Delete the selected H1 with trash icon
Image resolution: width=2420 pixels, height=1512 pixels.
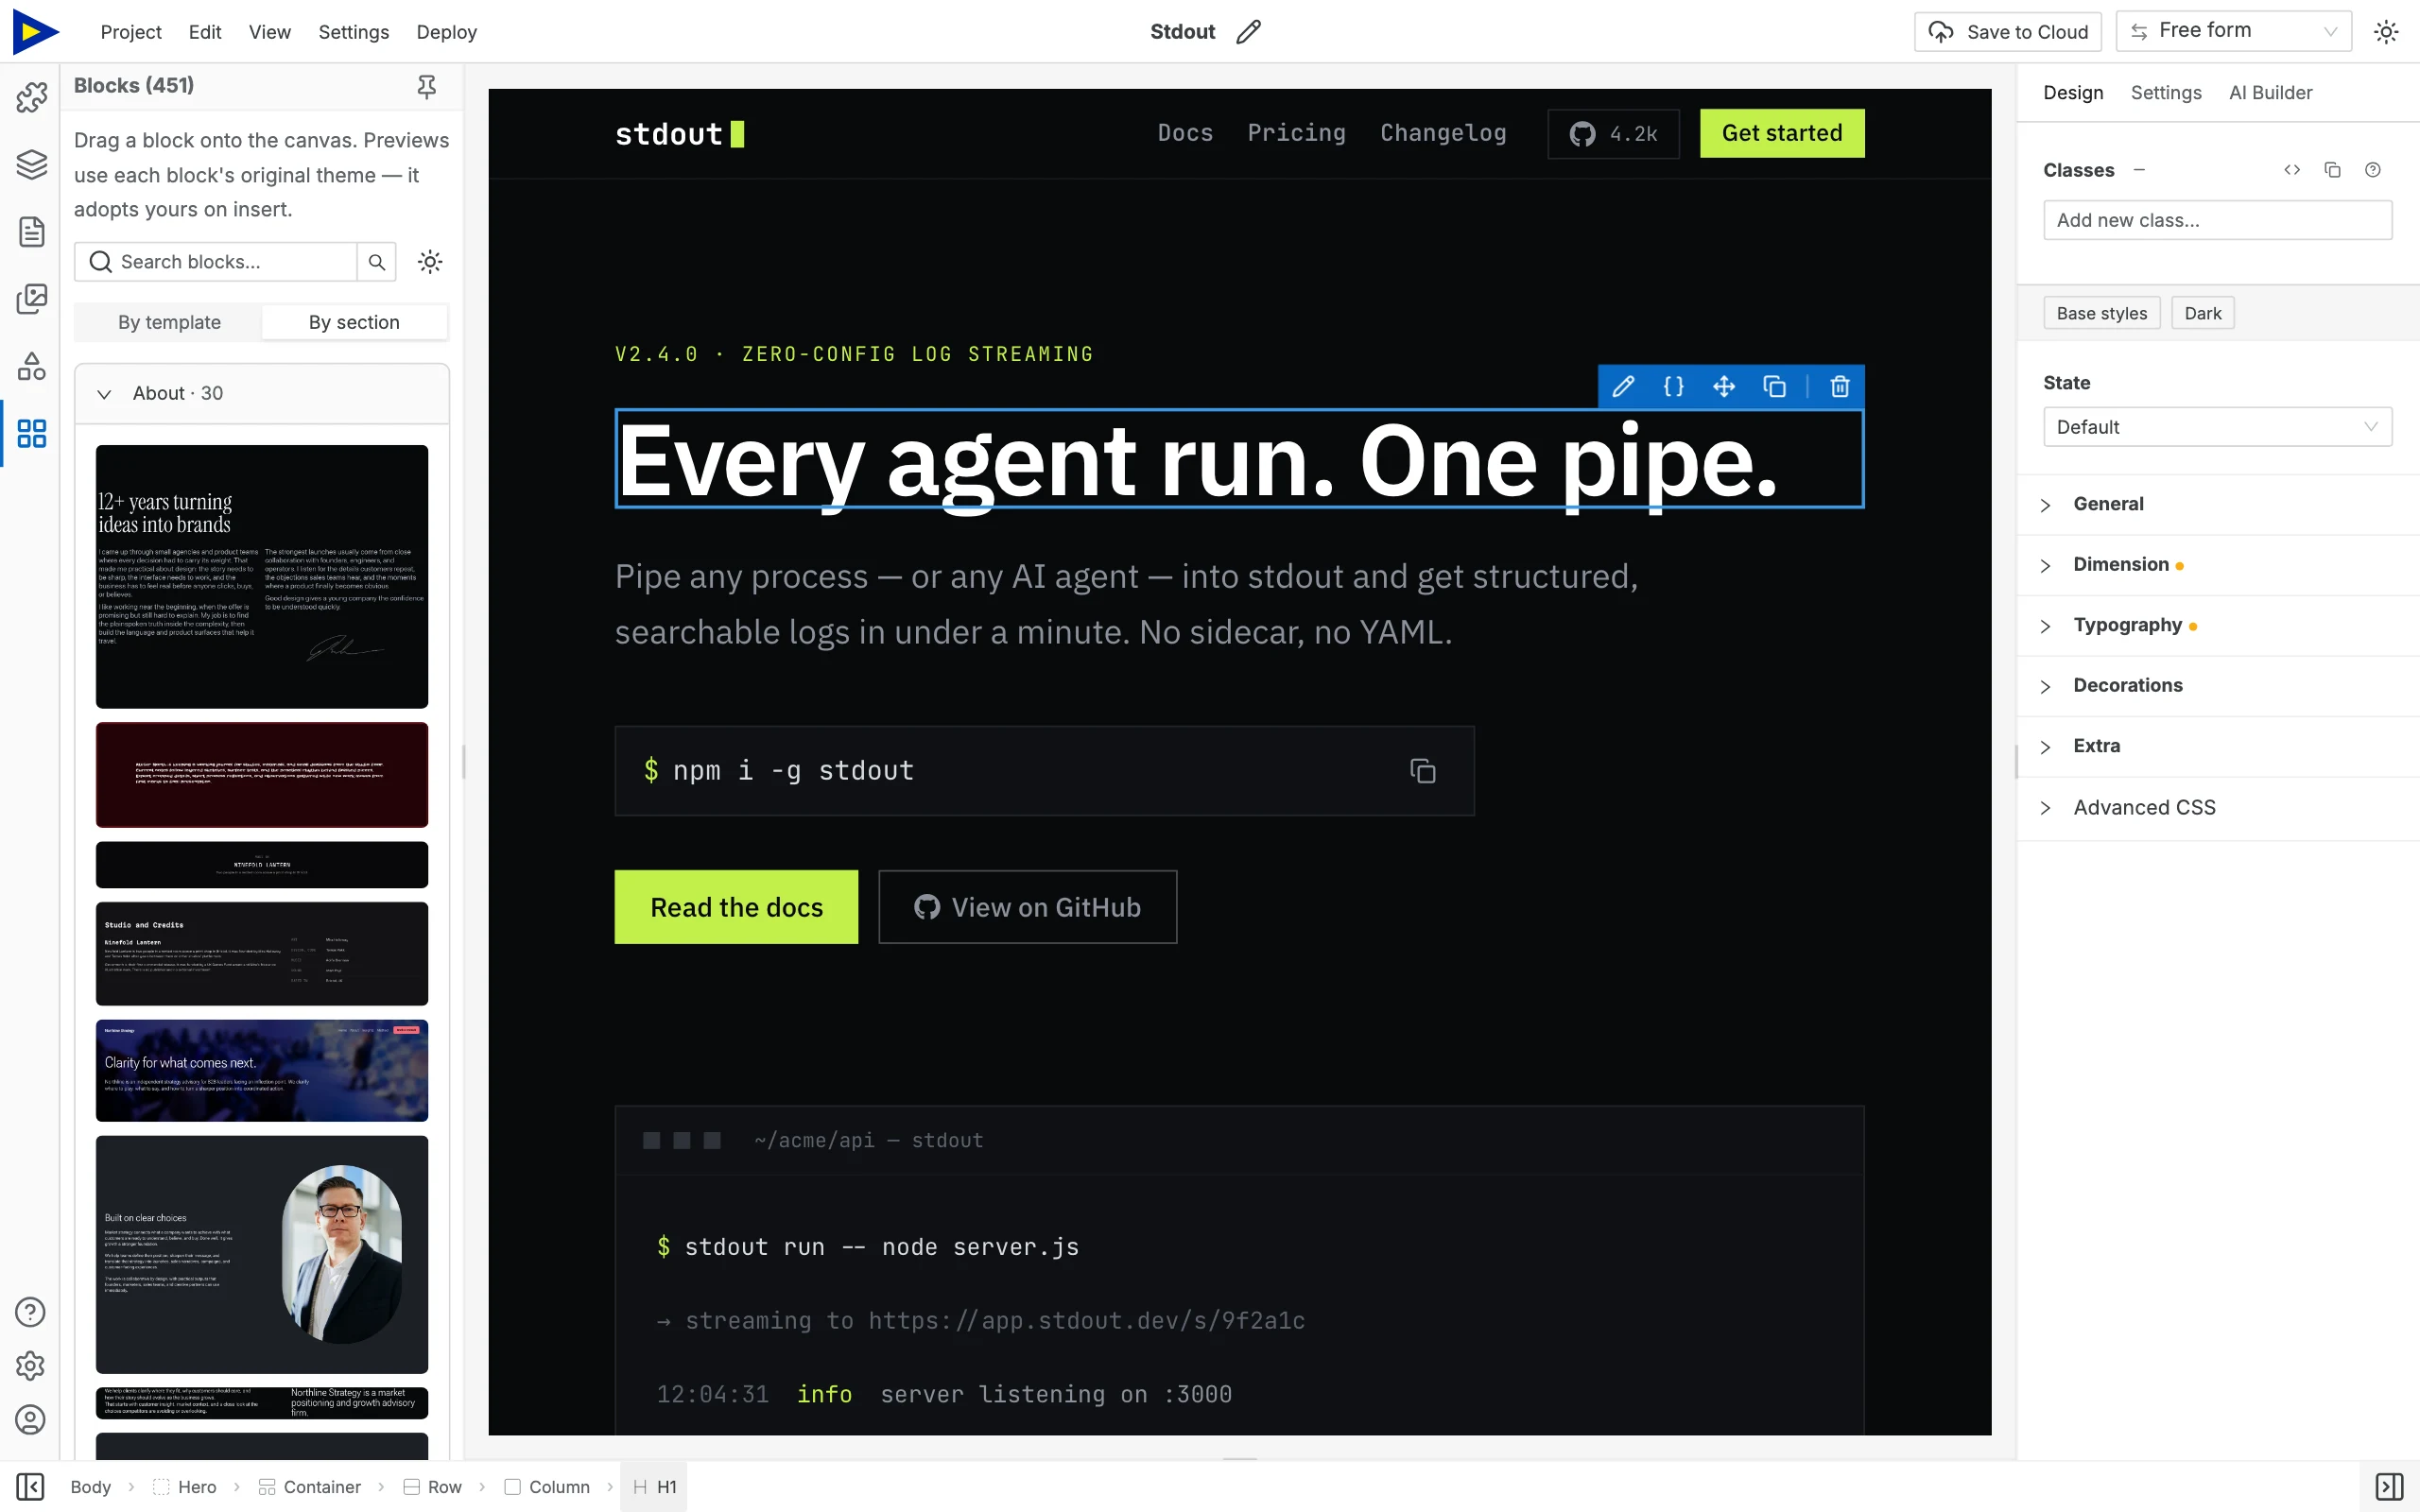[x=1840, y=386]
